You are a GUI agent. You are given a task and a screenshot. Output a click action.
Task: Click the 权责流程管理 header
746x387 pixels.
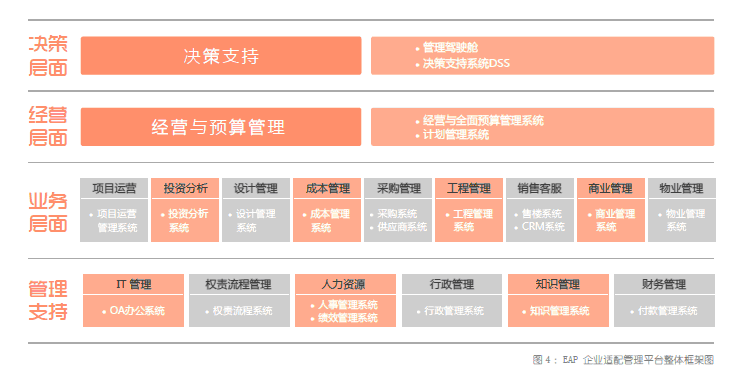pos(239,284)
